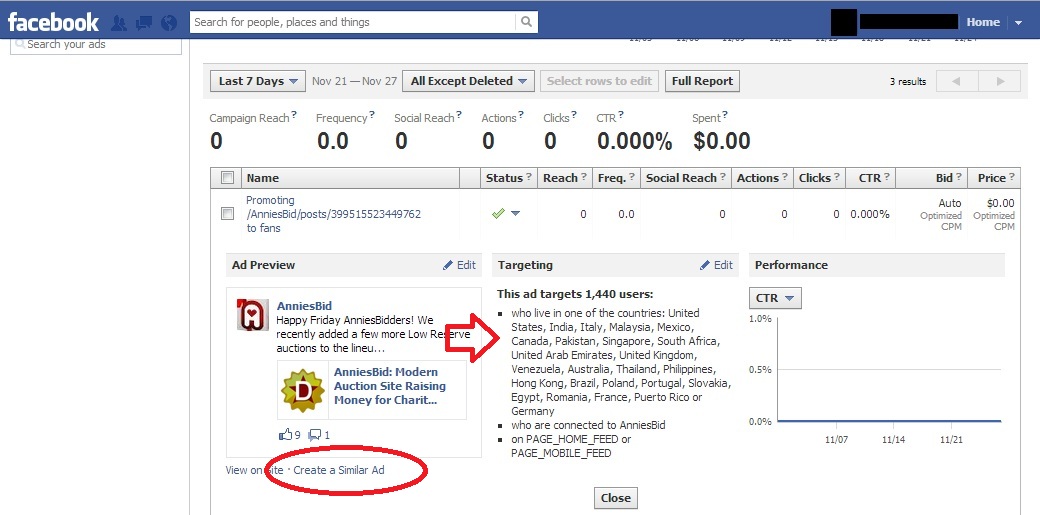
Task: Click the Create a Similar Ad link
Action: (x=339, y=470)
